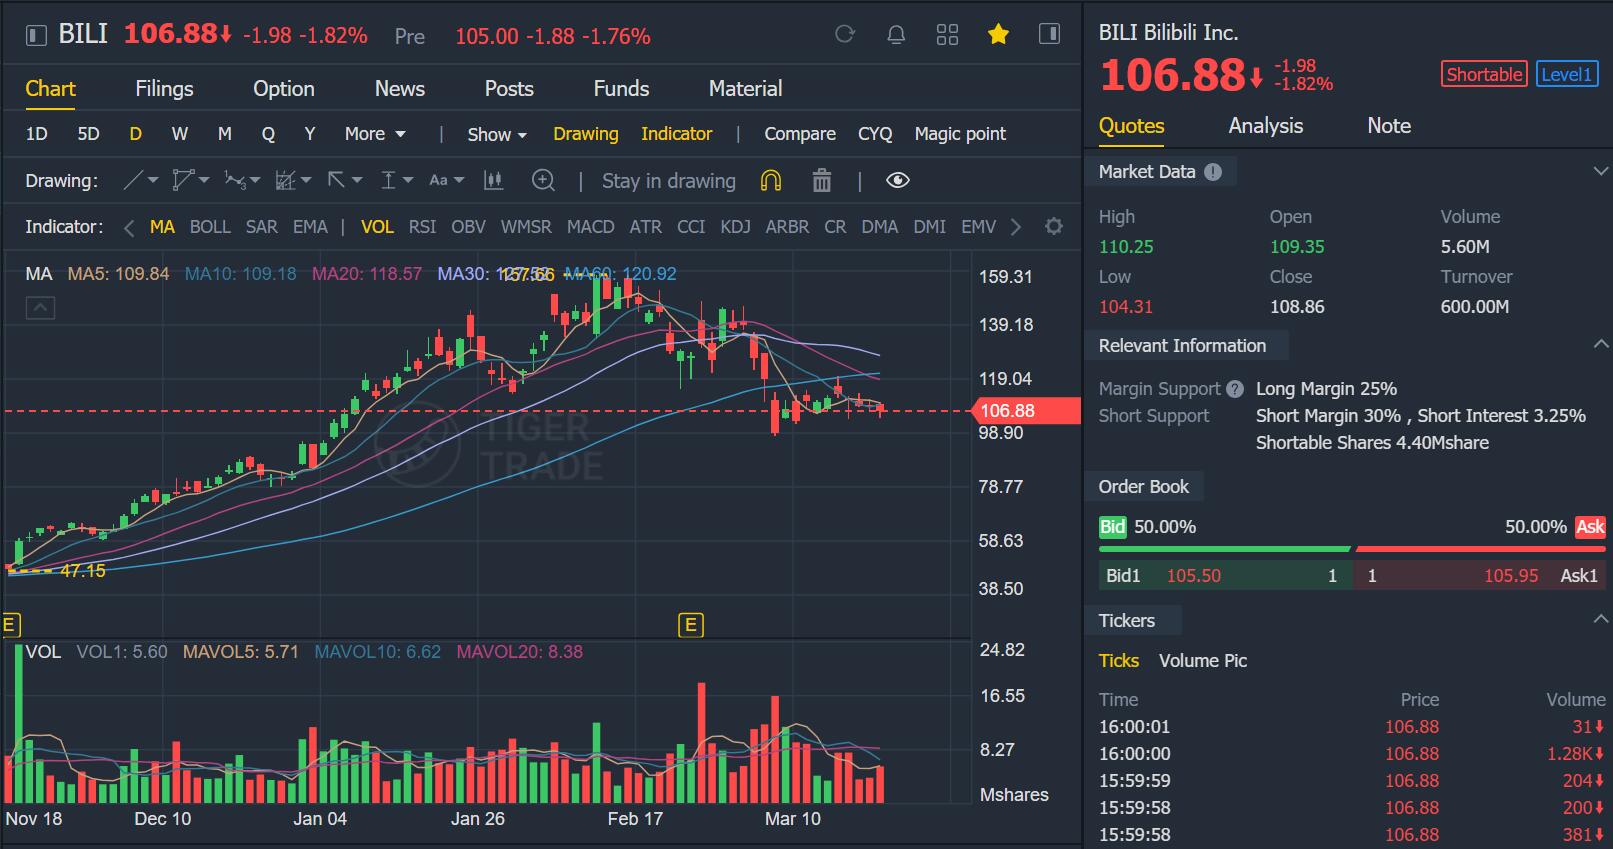
Task: Switch to the Filings tab
Action: tap(164, 89)
